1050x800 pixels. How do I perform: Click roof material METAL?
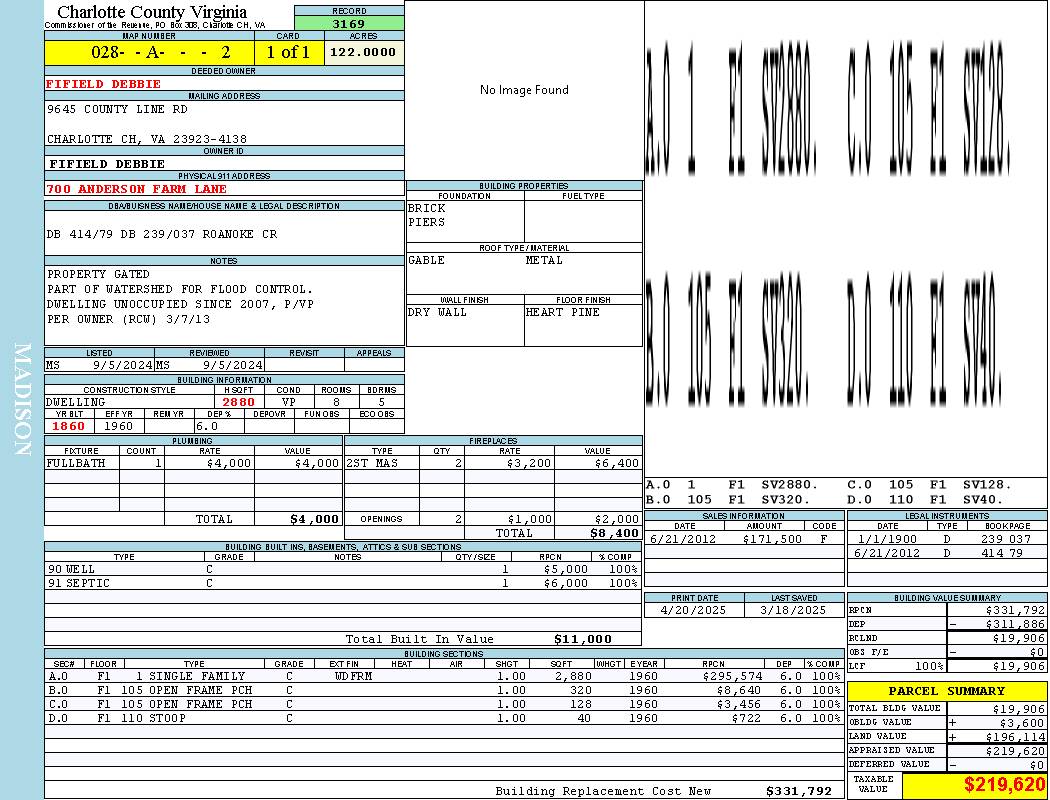(544, 260)
